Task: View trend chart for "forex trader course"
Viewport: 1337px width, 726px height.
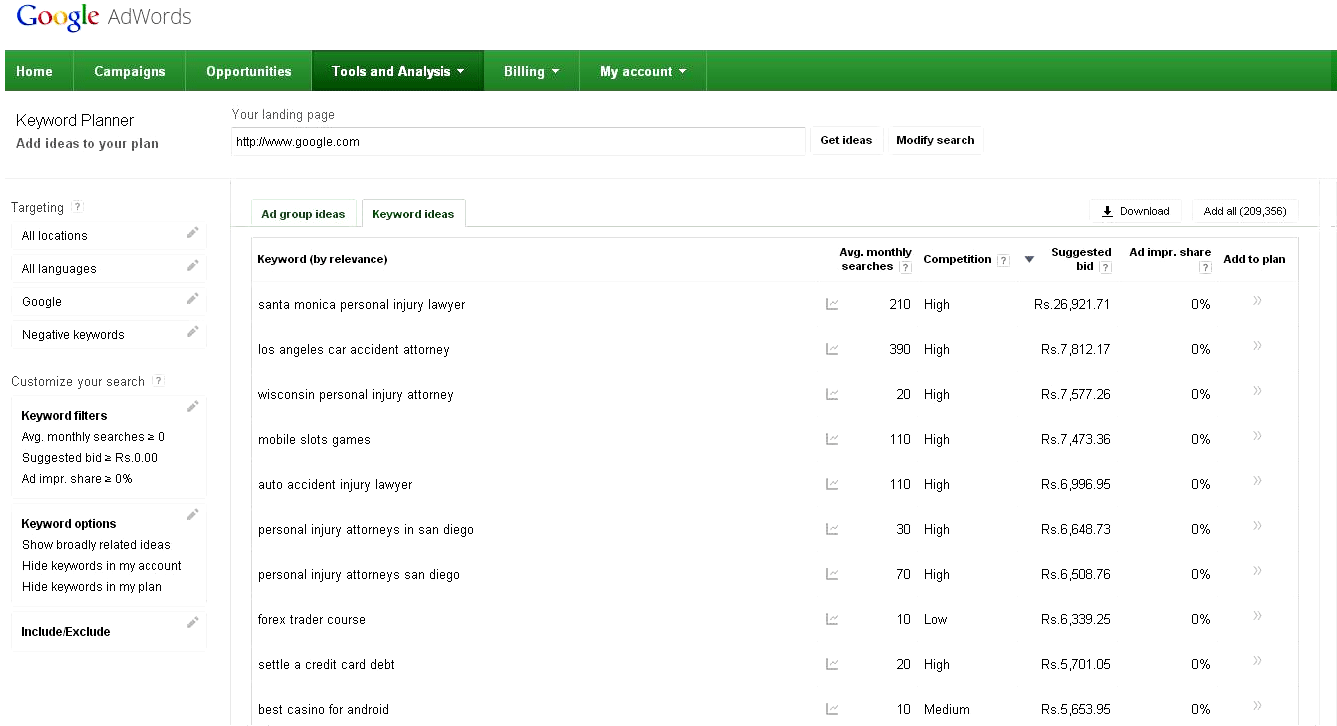Action: click(x=832, y=618)
